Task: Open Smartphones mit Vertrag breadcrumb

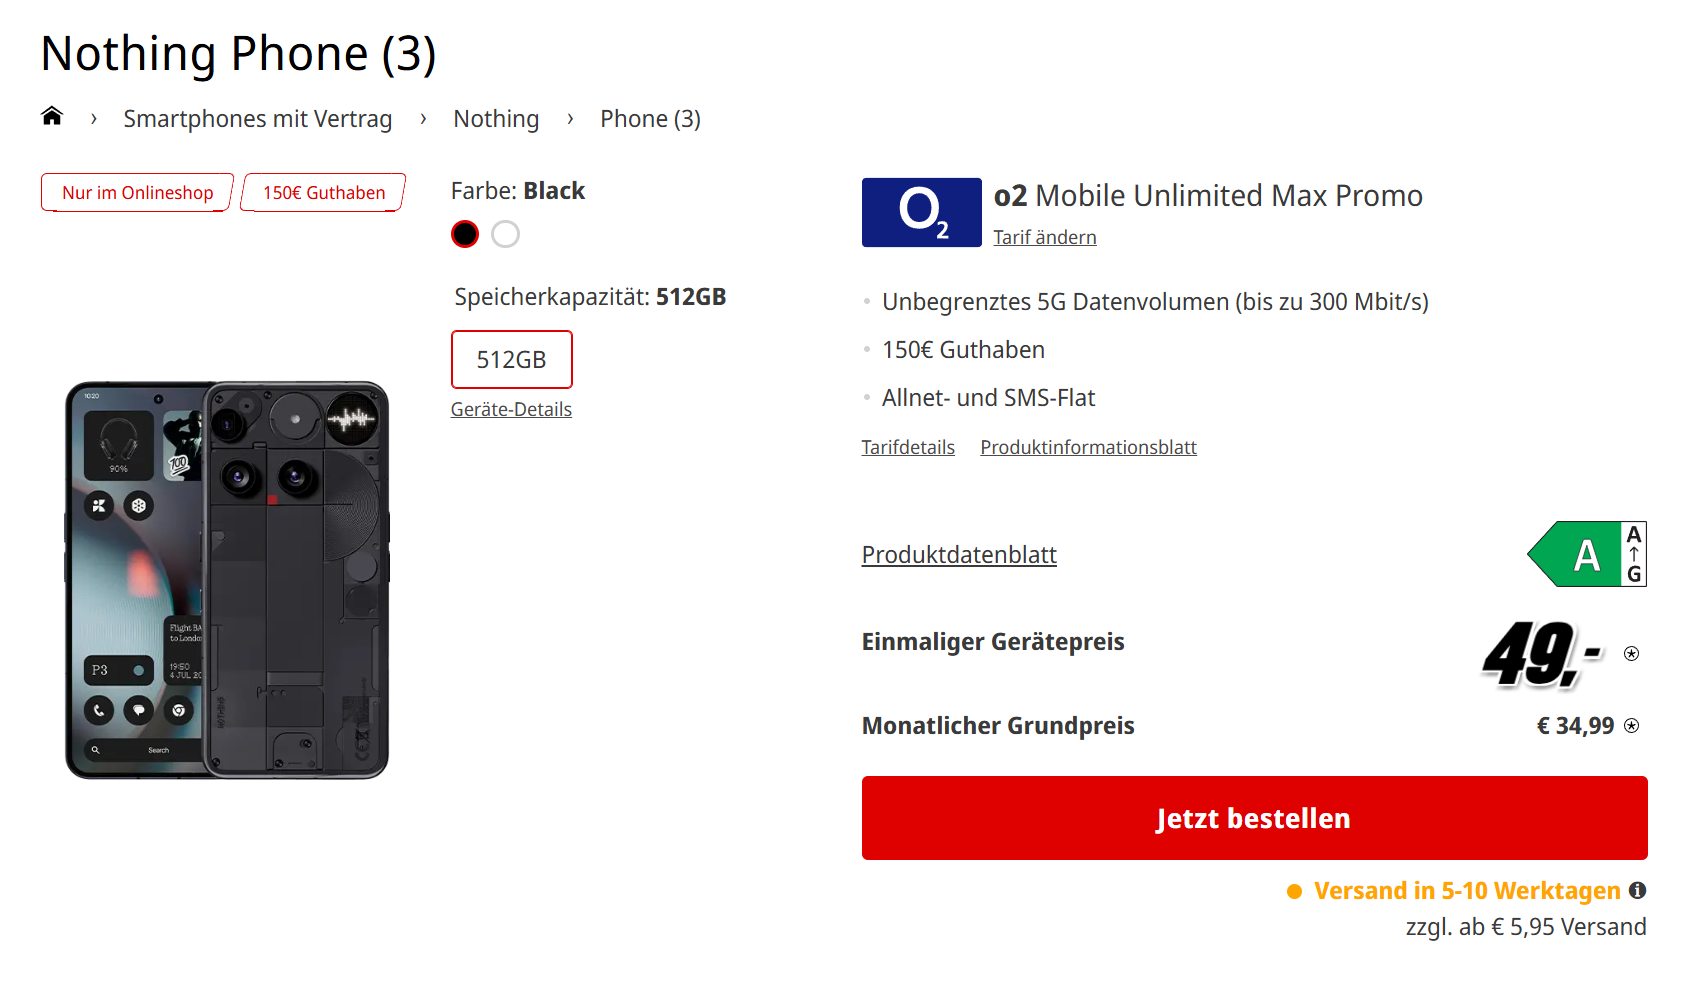Action: [257, 119]
